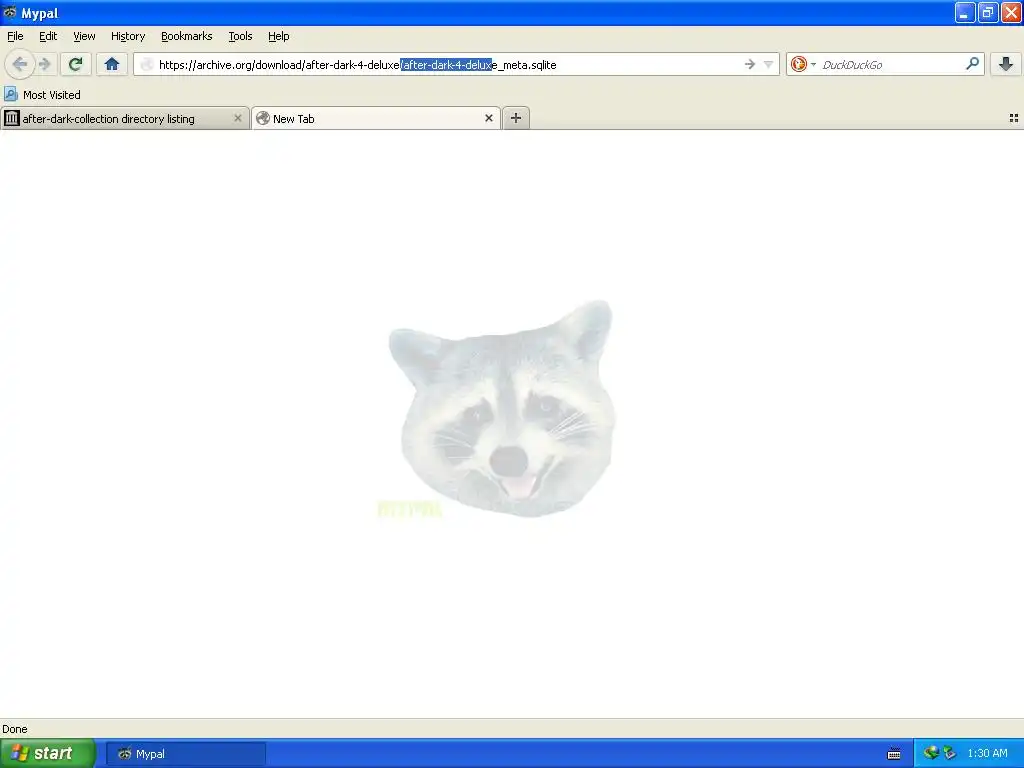Open the Bookmarks menu

point(186,36)
